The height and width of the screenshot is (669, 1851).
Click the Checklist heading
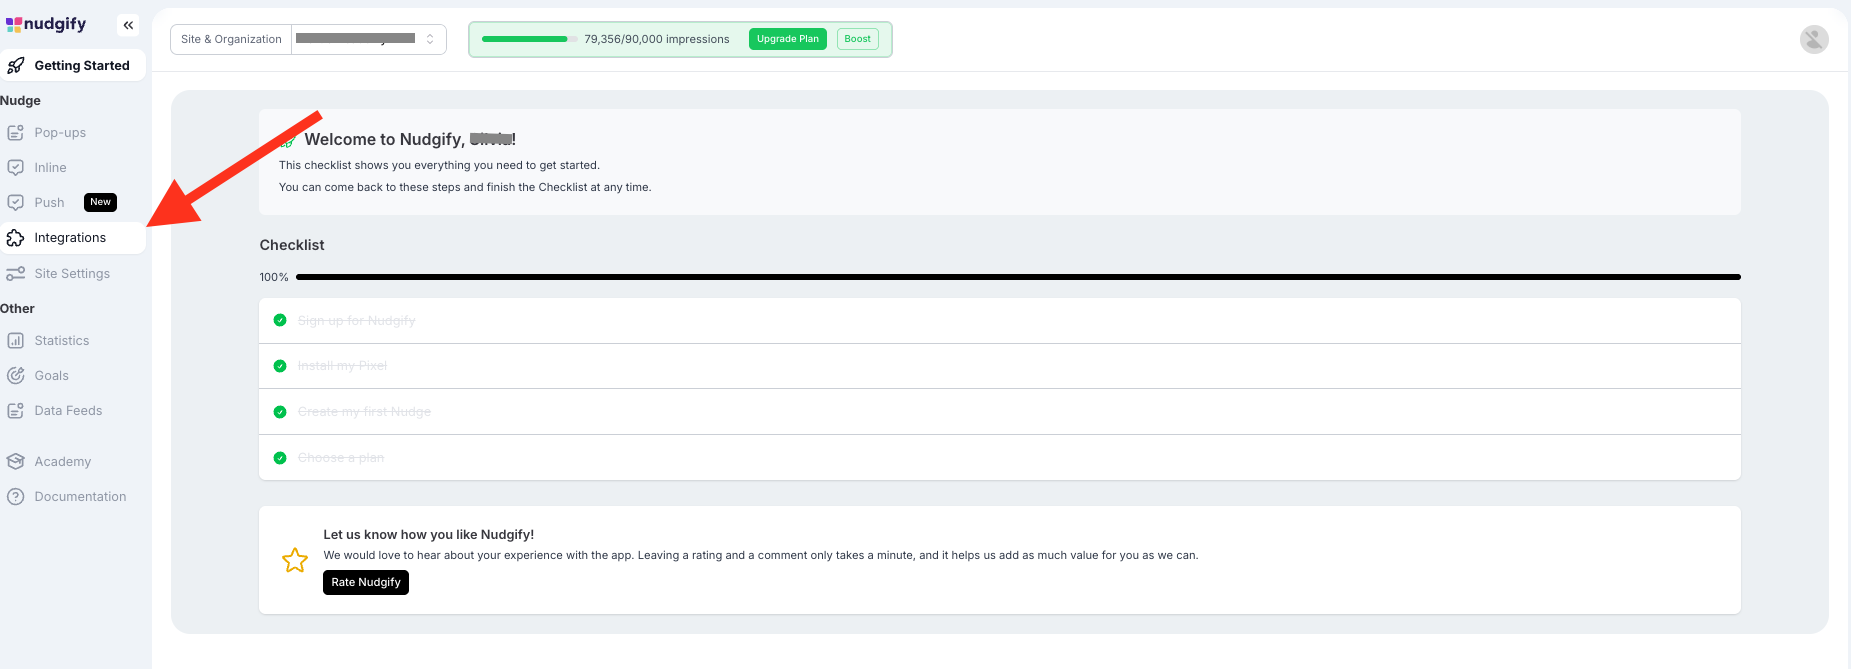(292, 245)
